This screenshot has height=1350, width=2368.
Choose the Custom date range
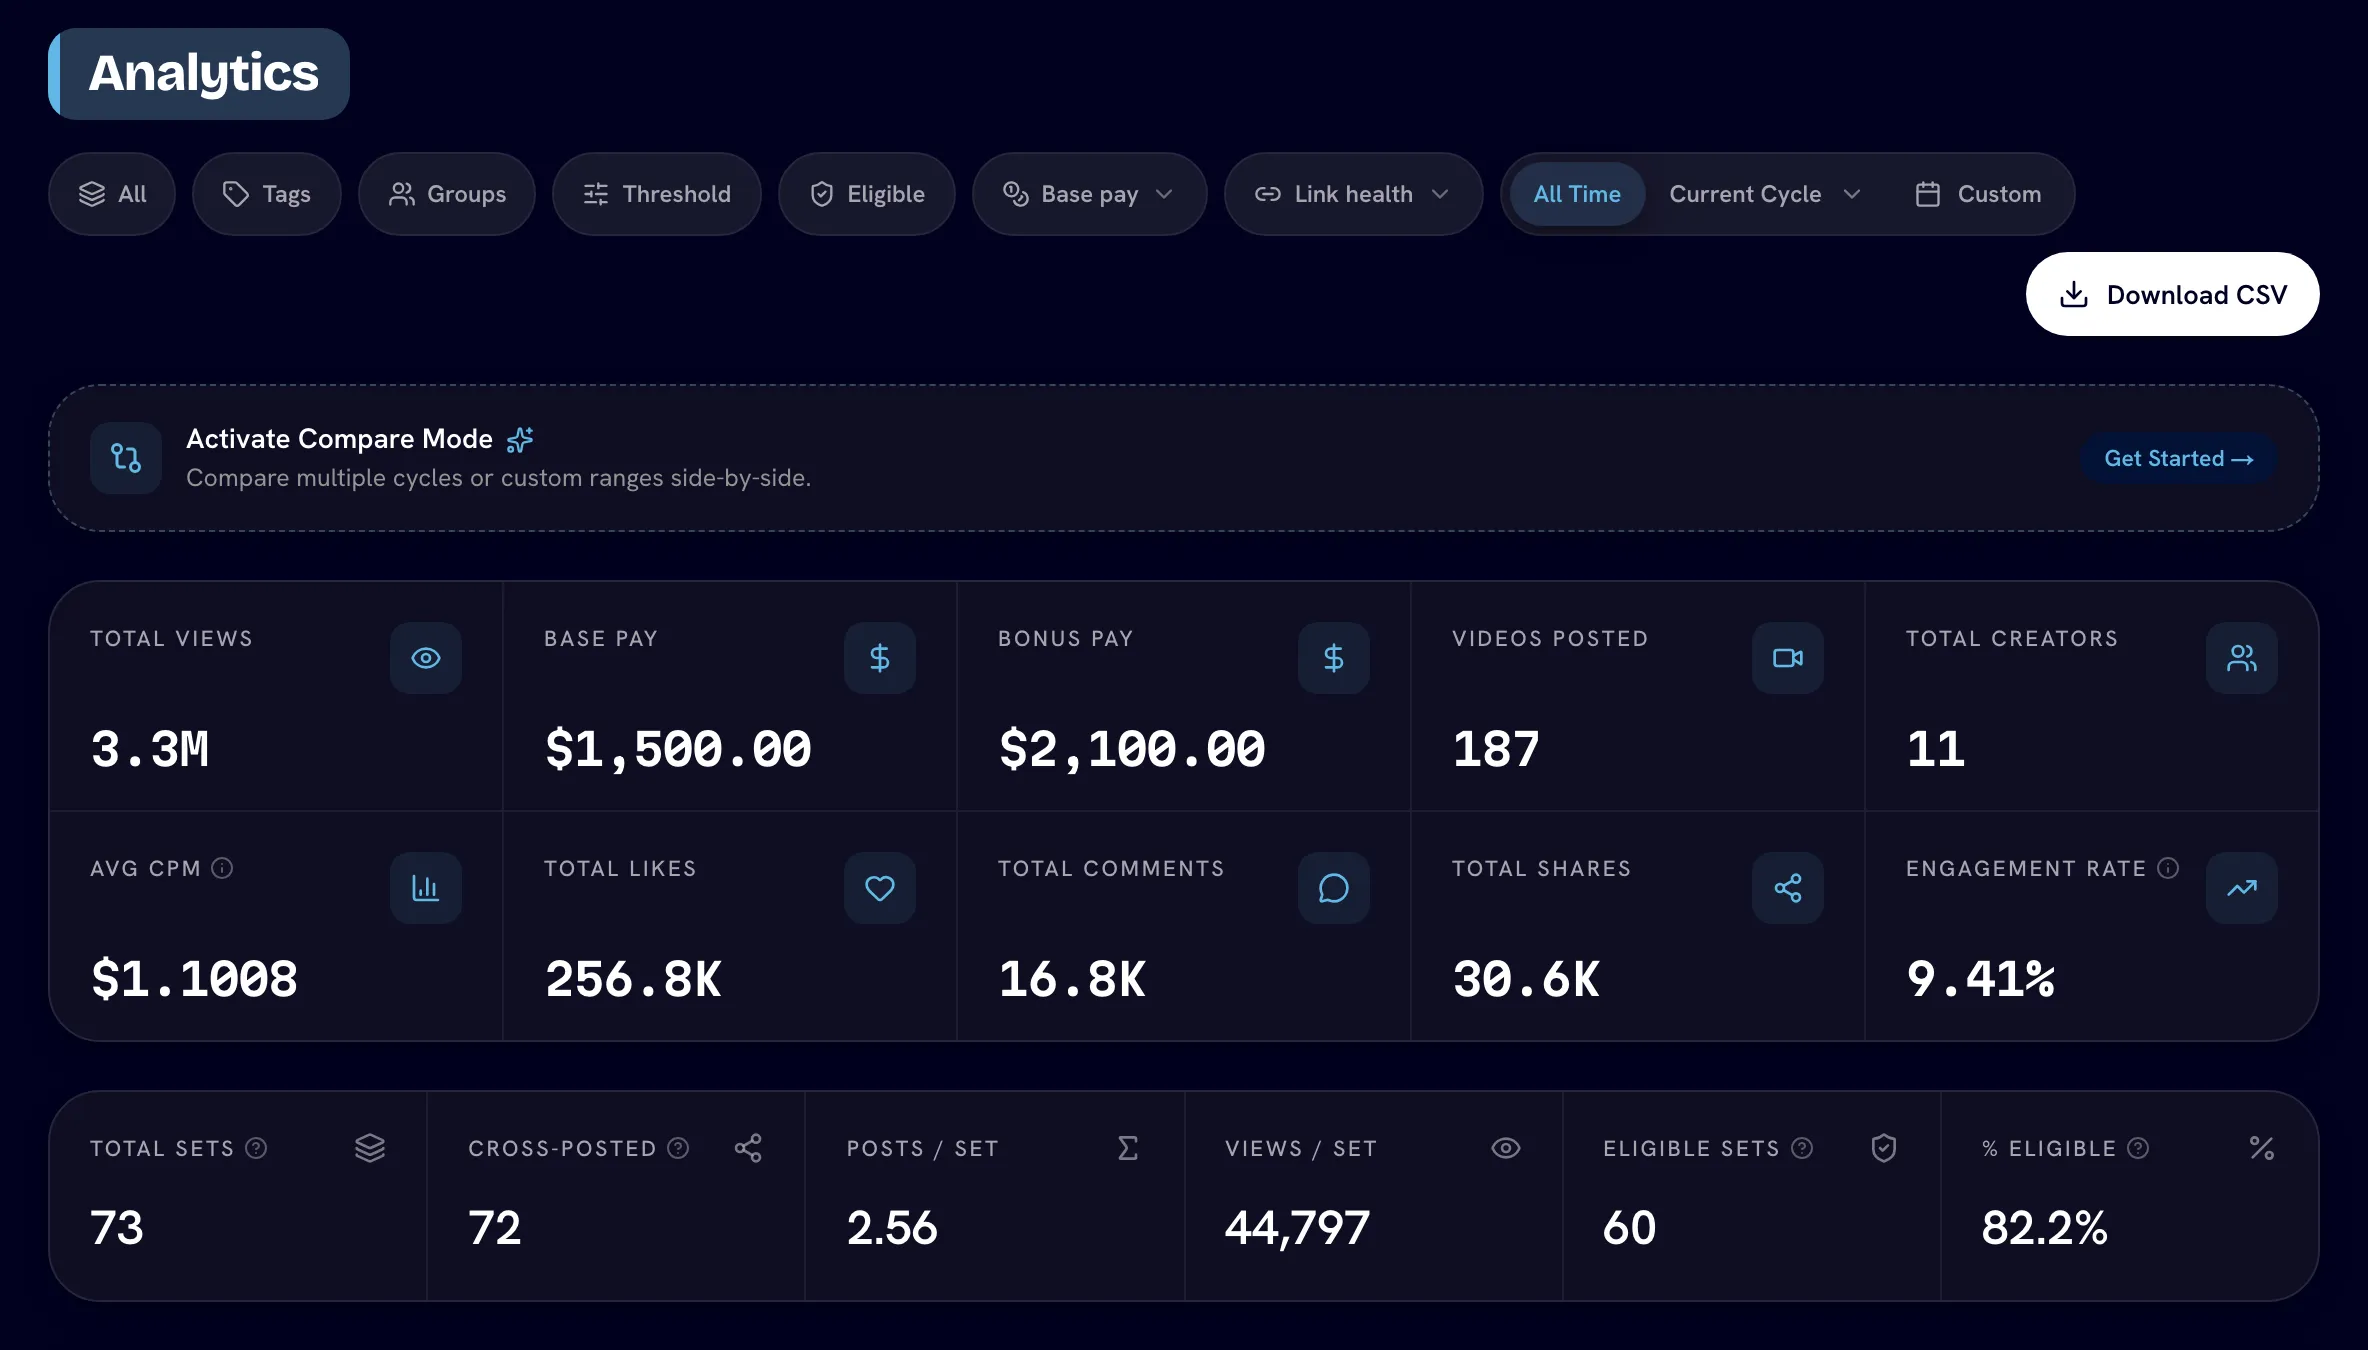pos(1978,194)
